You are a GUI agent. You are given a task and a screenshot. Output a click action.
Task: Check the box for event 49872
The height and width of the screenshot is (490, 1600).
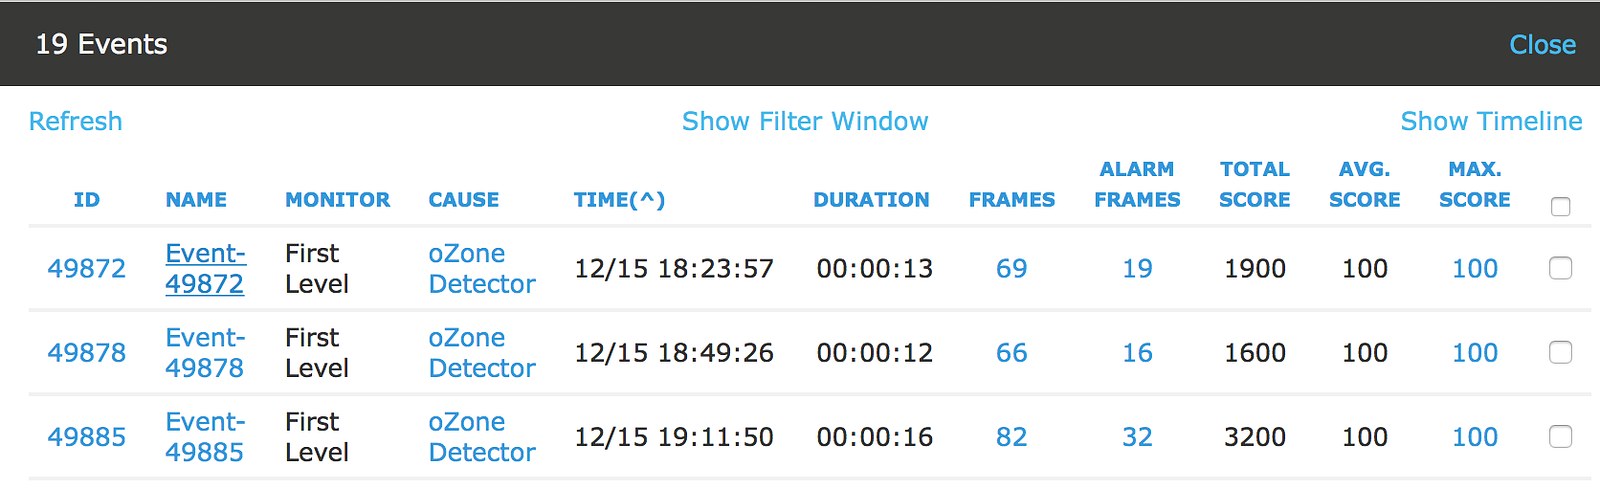[1560, 268]
